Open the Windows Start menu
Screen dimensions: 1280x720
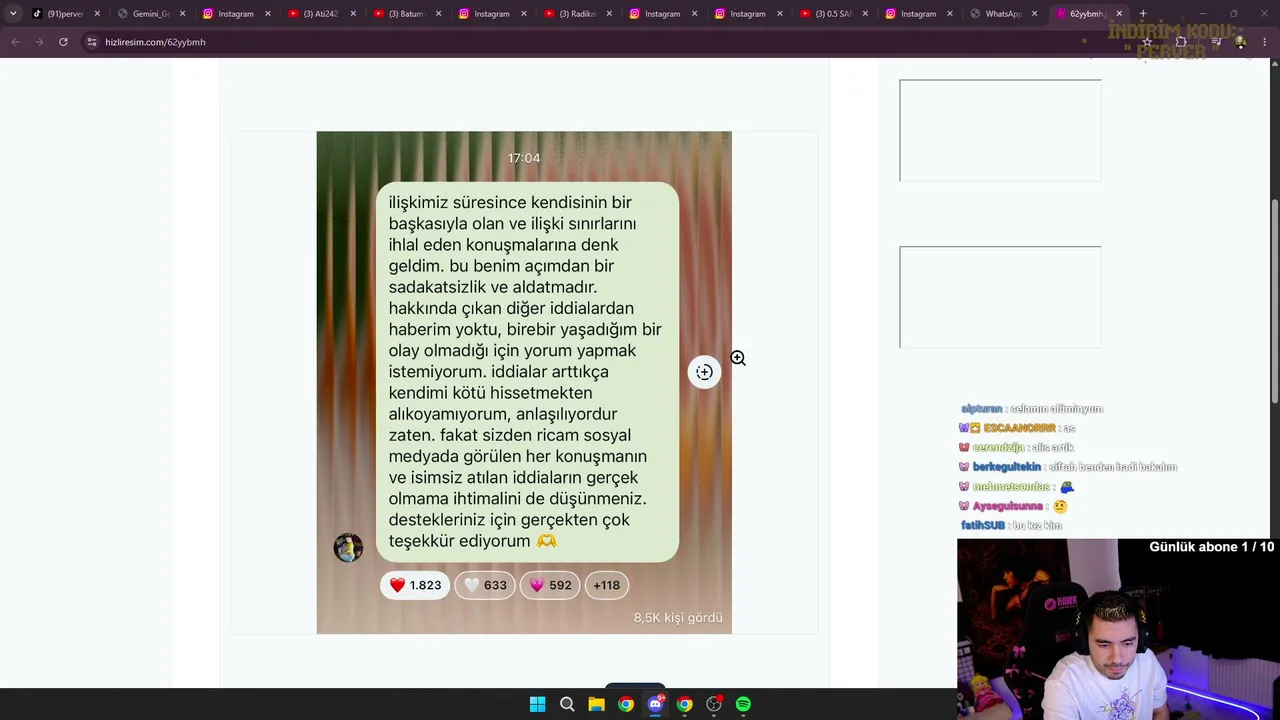537,704
